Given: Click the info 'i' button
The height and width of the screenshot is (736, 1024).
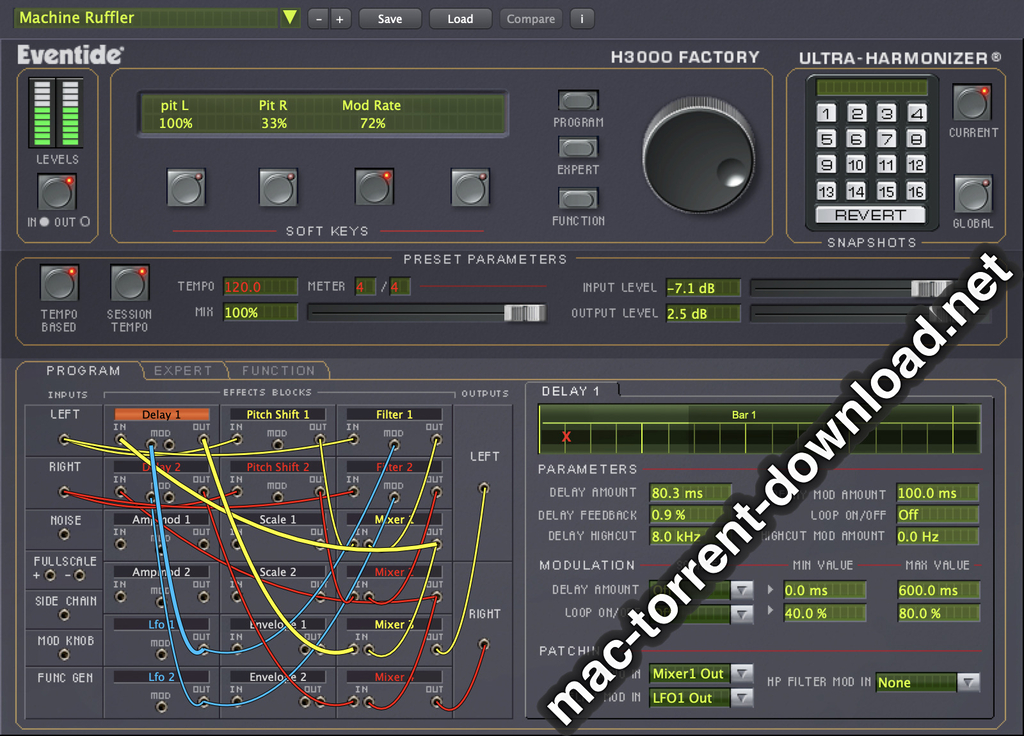Looking at the screenshot, I should point(581,19).
